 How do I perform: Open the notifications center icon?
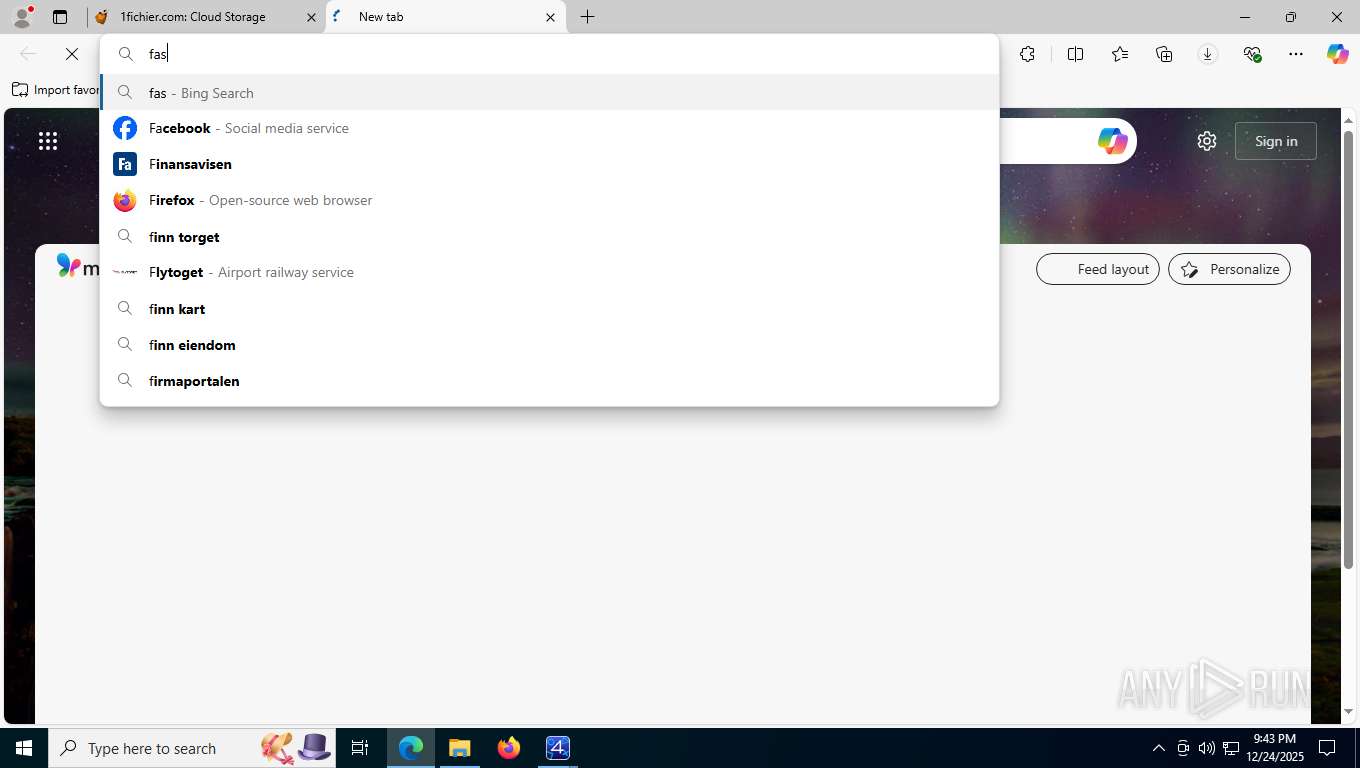coord(1327,748)
